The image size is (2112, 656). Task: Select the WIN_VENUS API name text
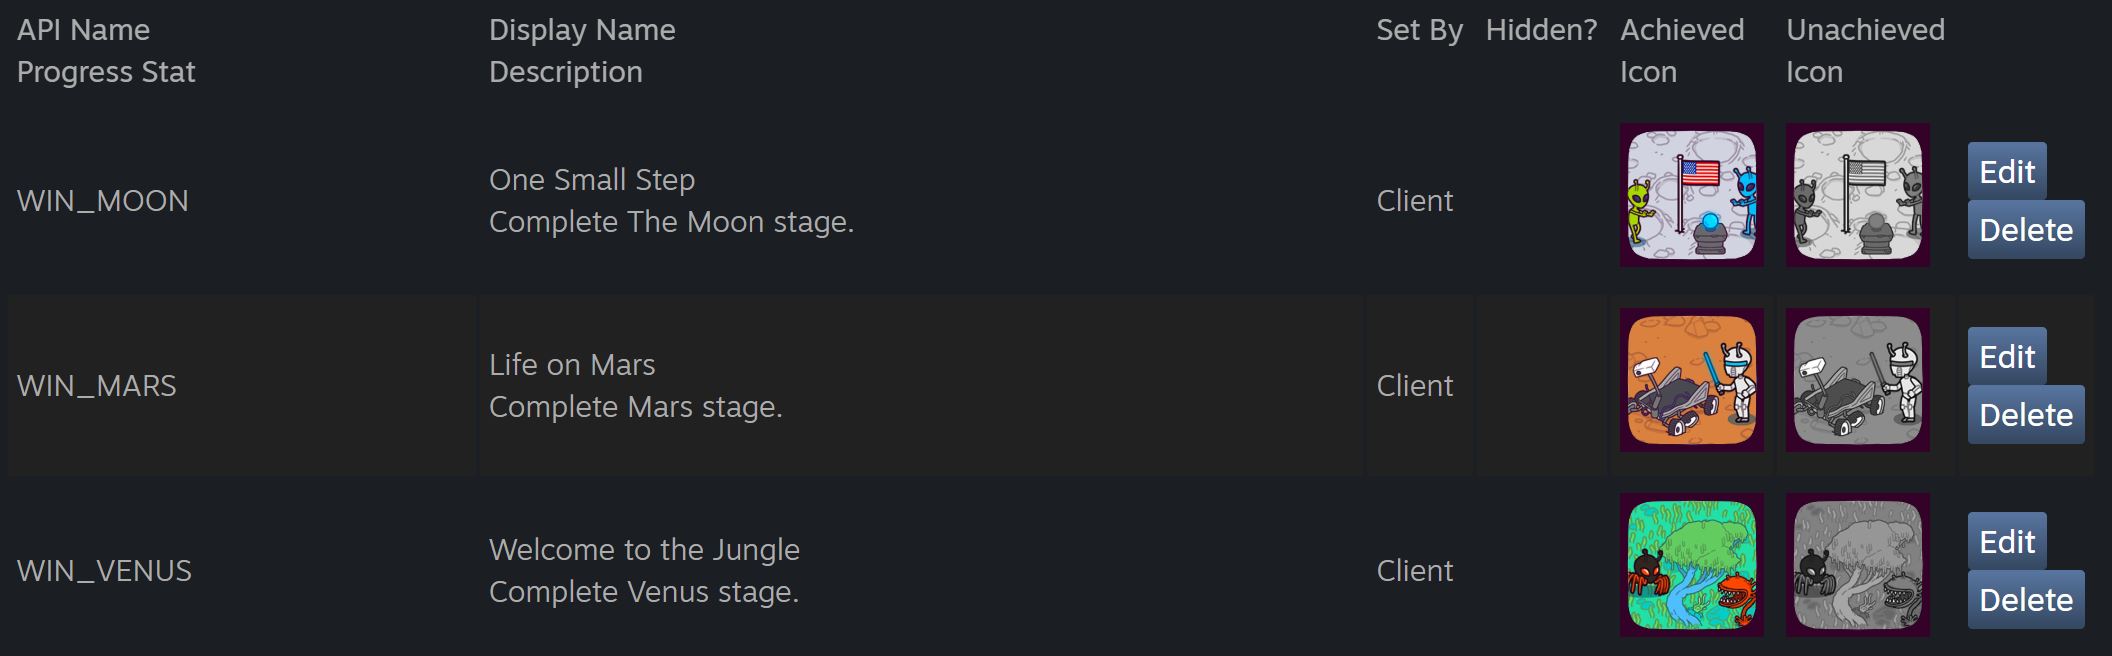coord(104,571)
